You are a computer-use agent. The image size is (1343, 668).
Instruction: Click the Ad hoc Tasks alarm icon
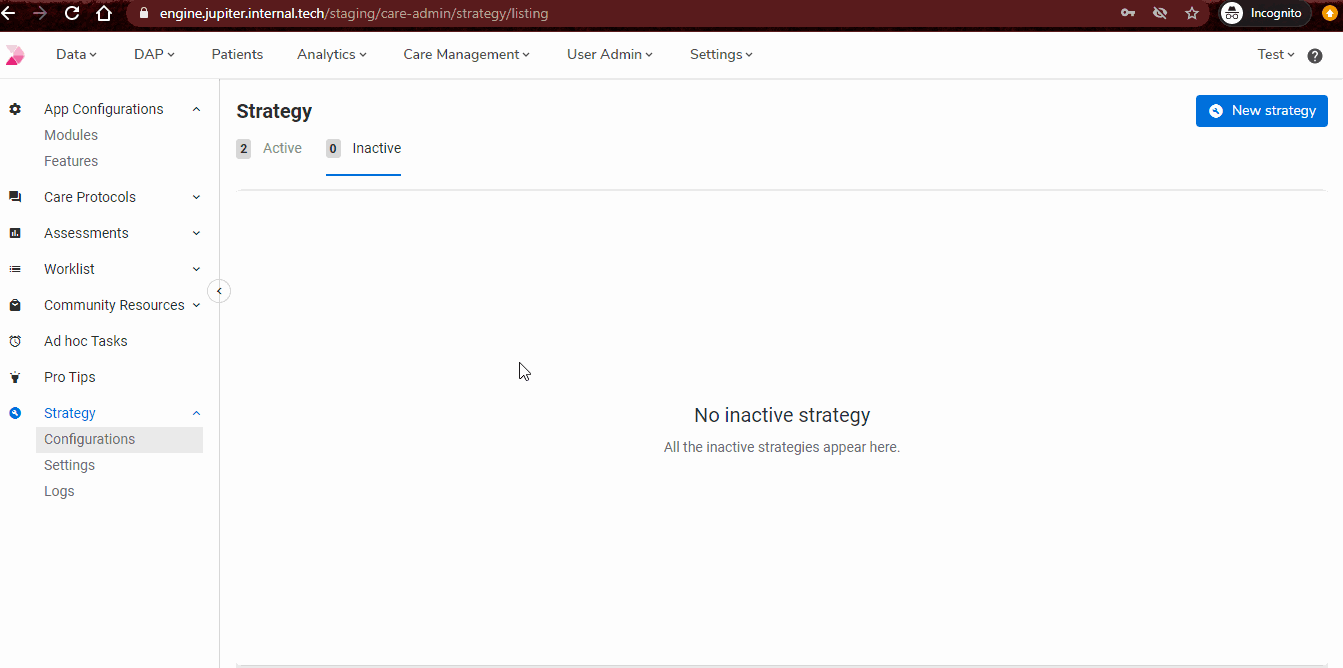(x=15, y=341)
